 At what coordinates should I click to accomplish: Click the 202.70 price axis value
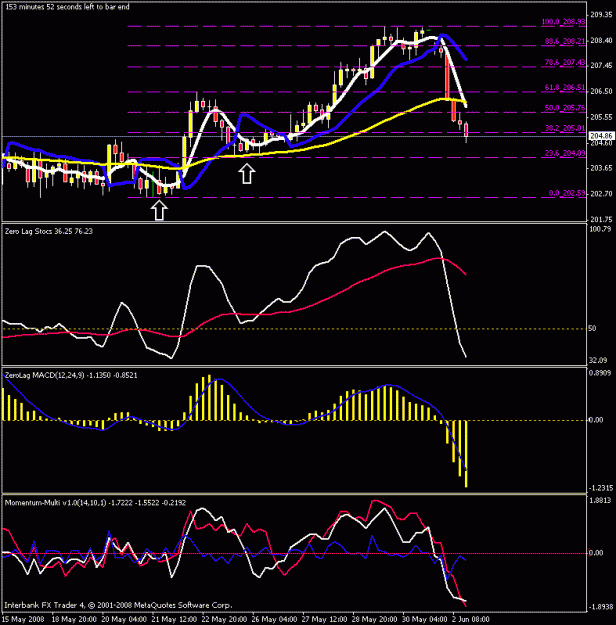(601, 194)
